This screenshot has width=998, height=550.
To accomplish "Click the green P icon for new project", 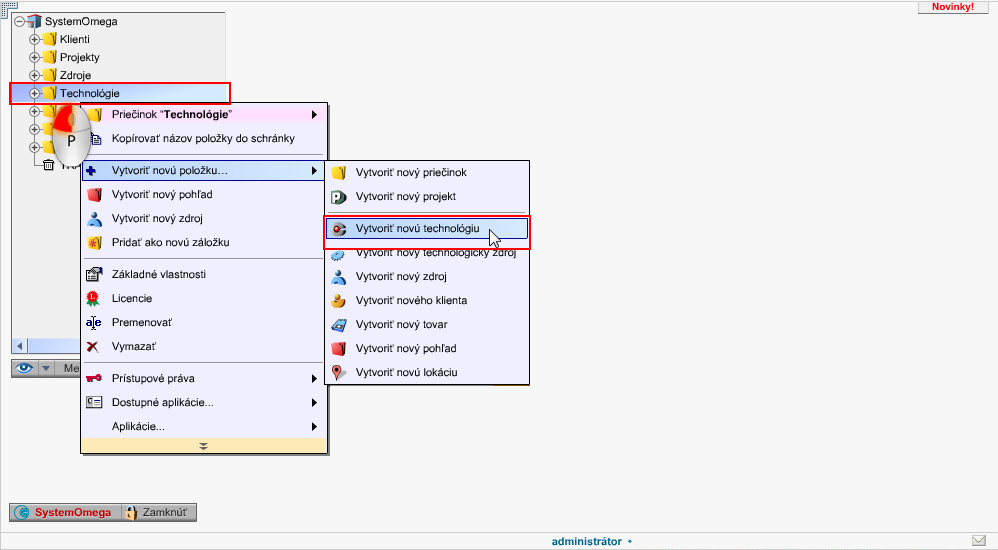I will point(339,196).
